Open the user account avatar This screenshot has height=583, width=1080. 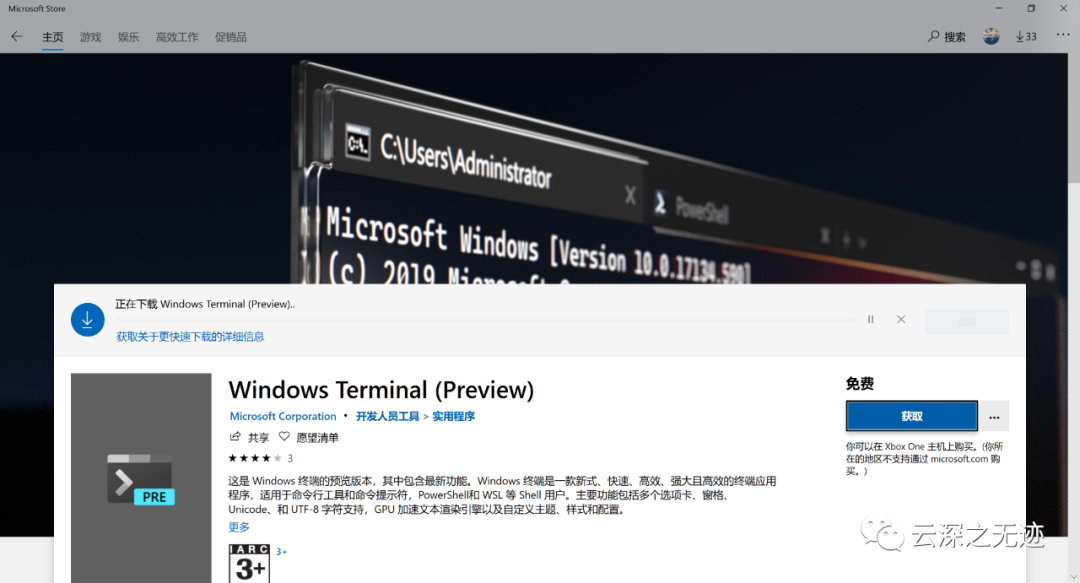[991, 37]
